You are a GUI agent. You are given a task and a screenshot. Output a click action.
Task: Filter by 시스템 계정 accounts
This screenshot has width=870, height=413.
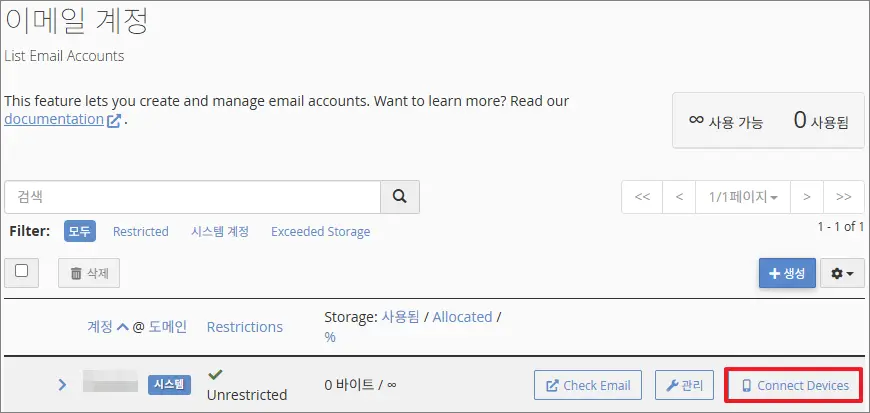(x=220, y=232)
